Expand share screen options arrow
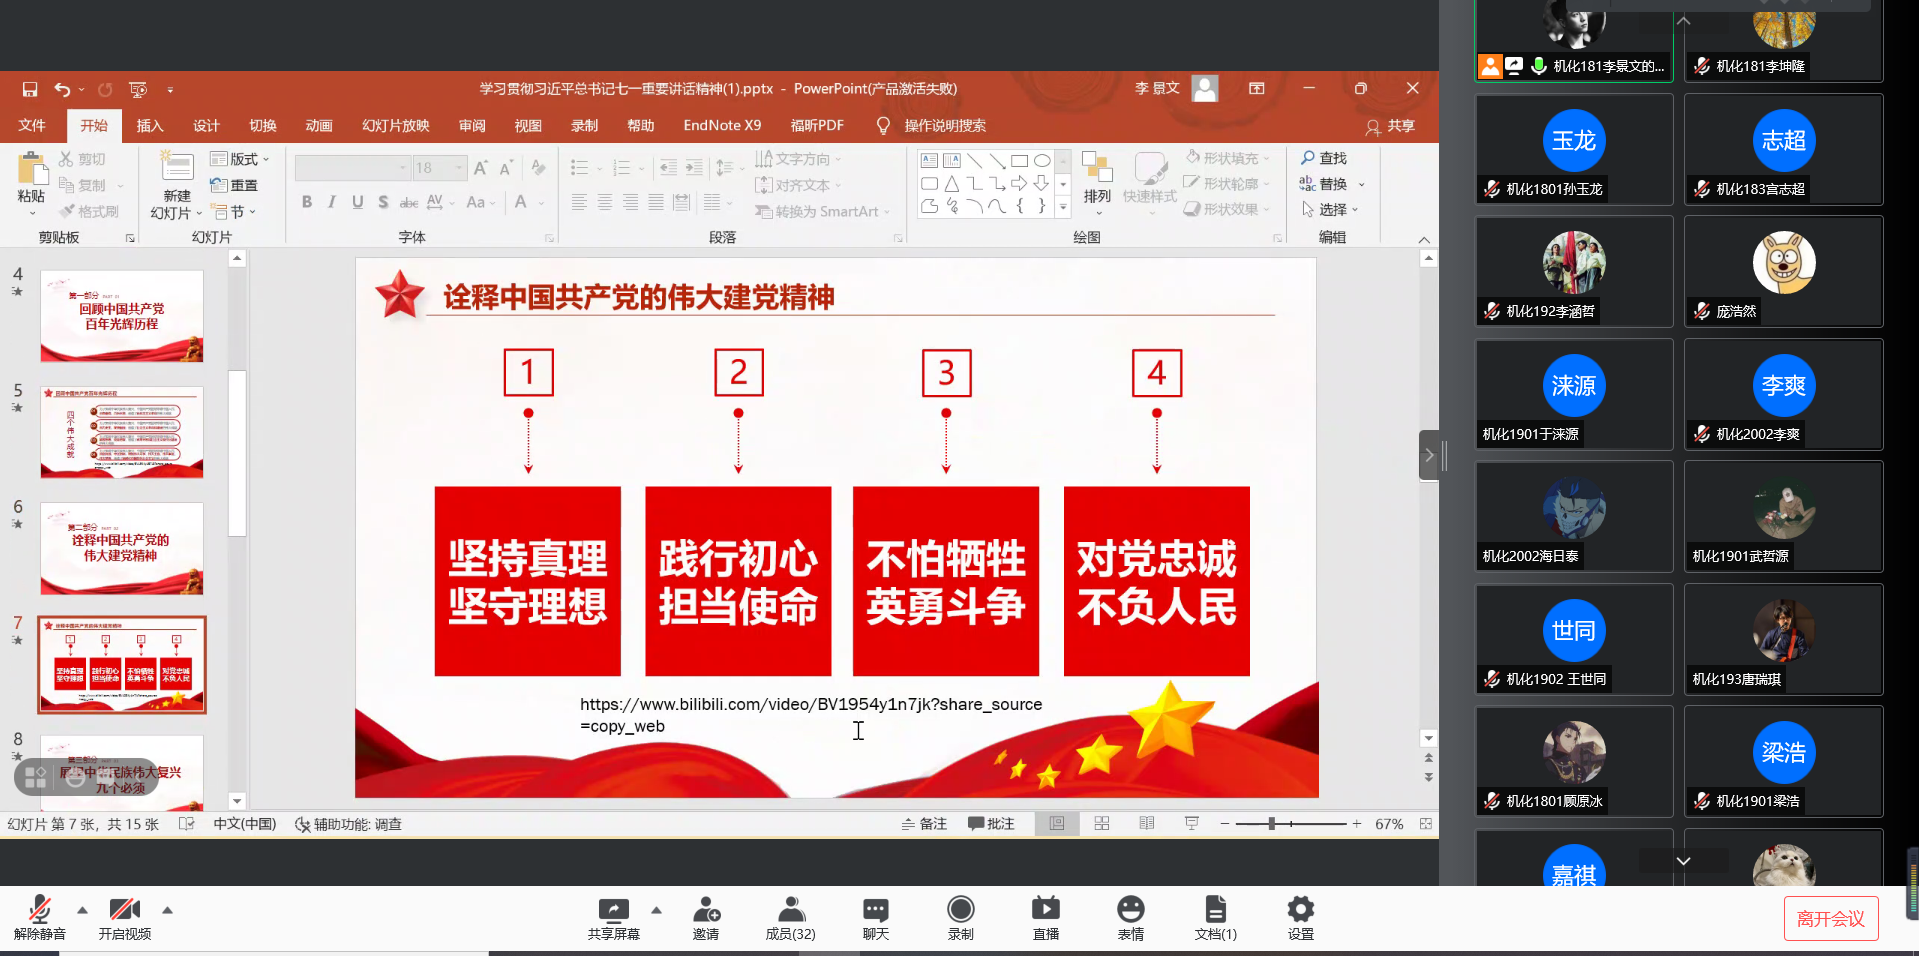Image resolution: width=1919 pixels, height=956 pixels. coord(656,910)
